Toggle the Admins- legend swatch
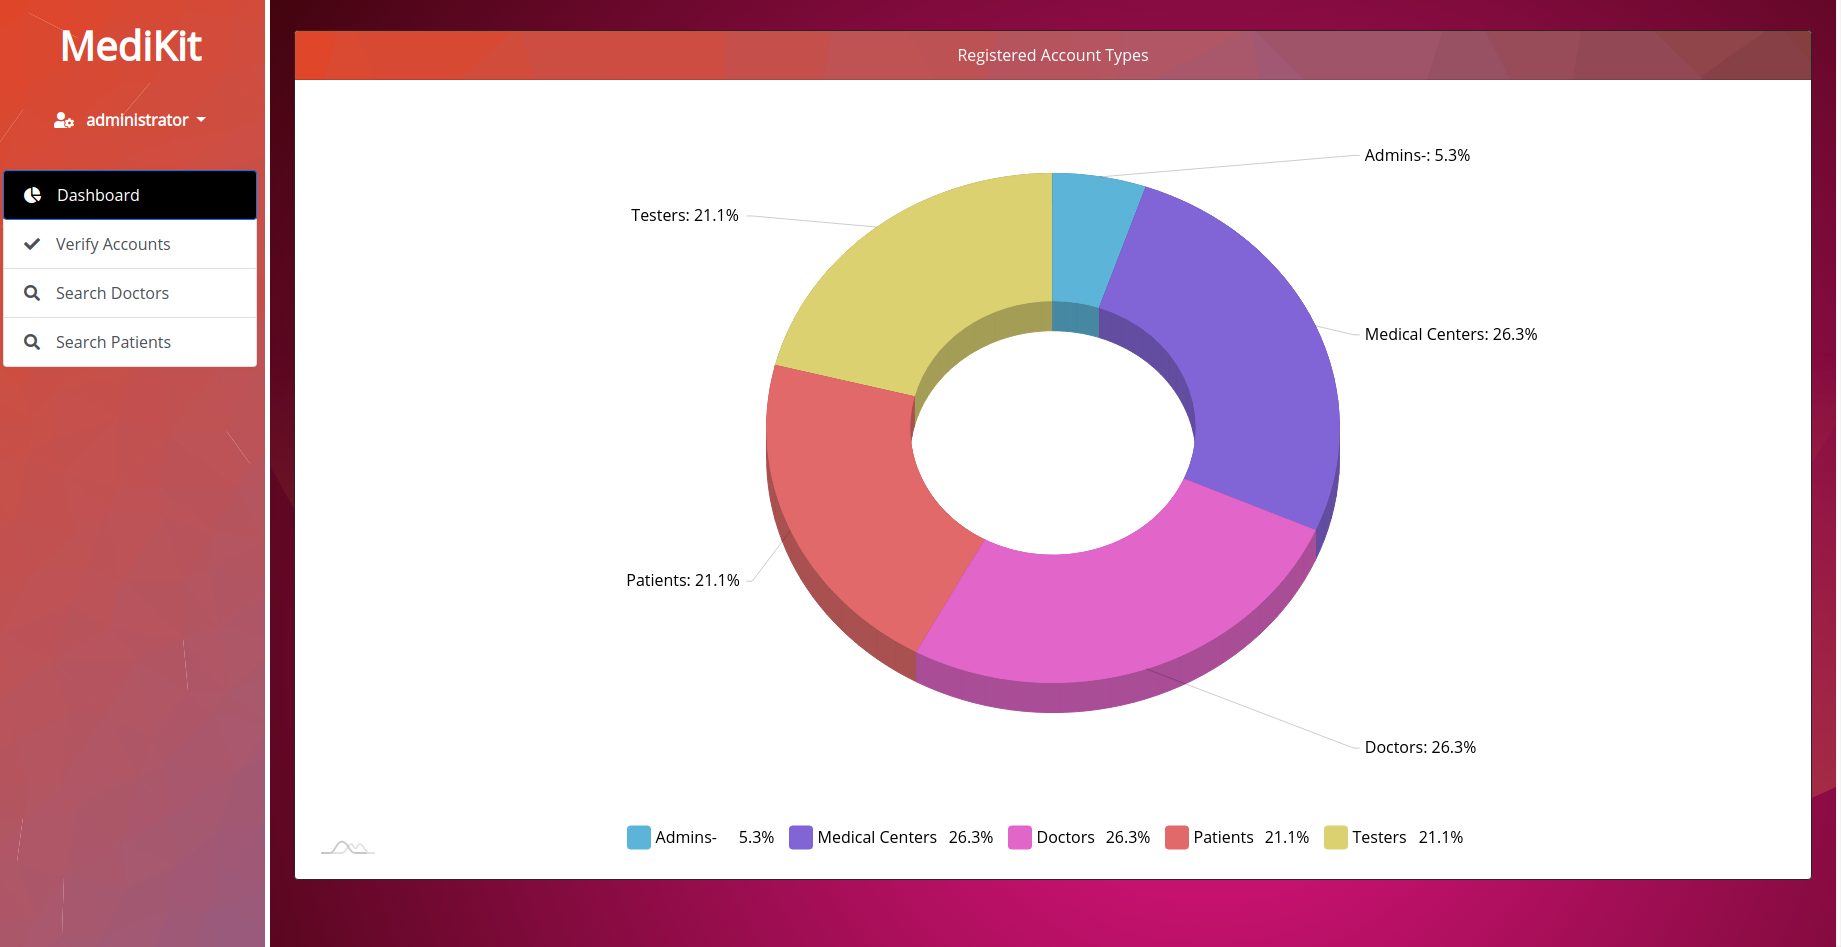 tap(639, 837)
